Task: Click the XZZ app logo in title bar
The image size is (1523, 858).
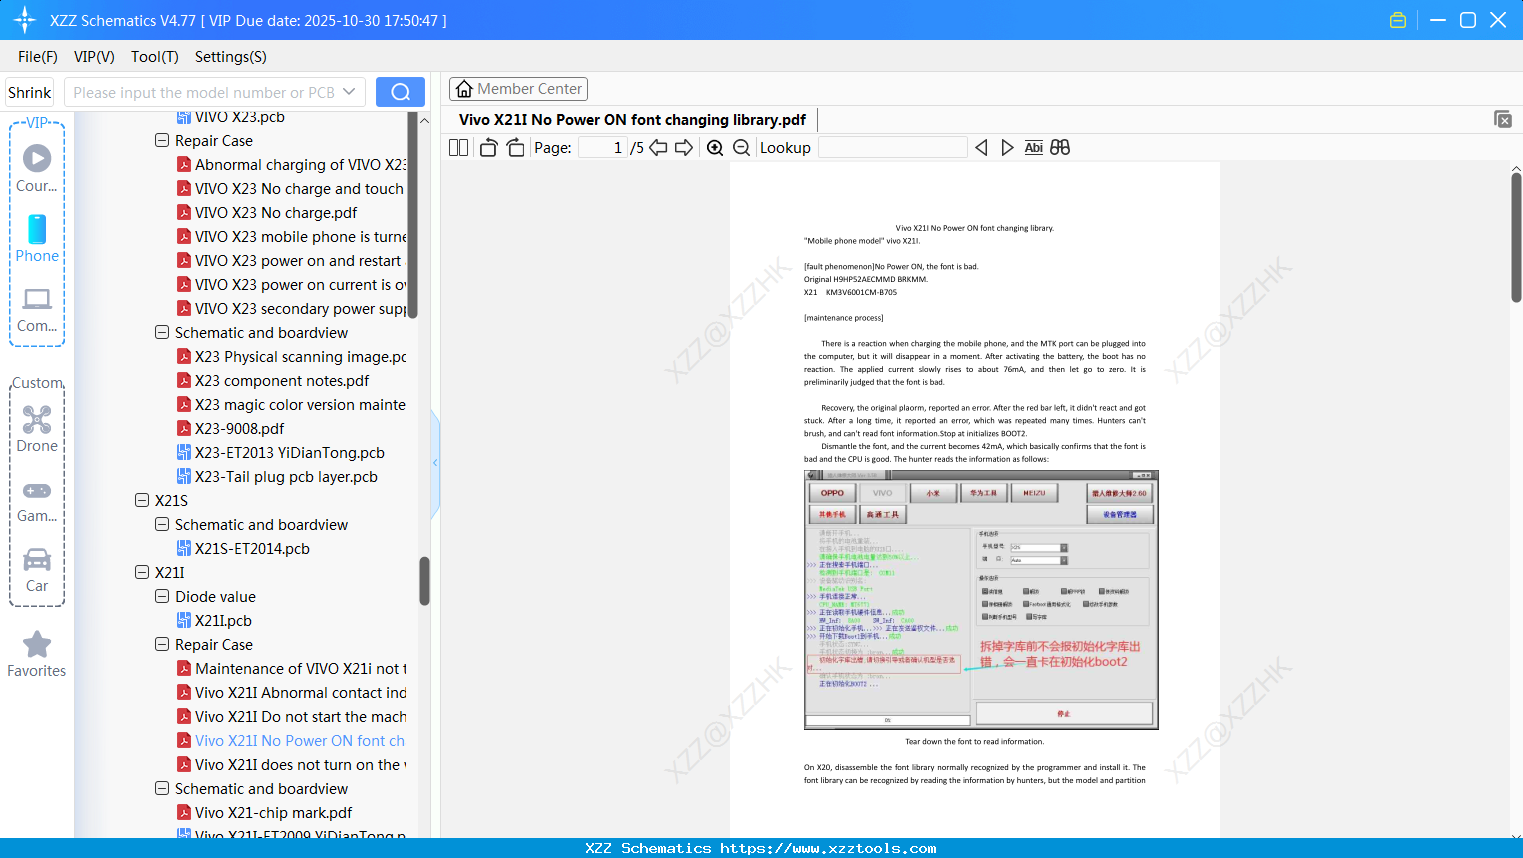Action: 25,20
